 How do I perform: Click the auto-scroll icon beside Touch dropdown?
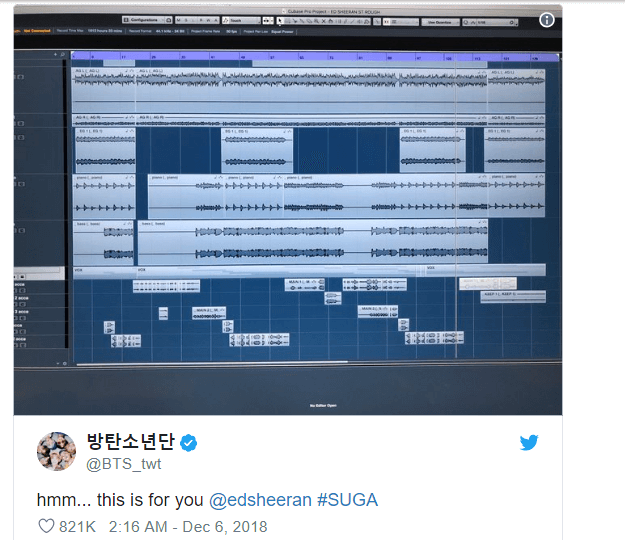coord(267,20)
